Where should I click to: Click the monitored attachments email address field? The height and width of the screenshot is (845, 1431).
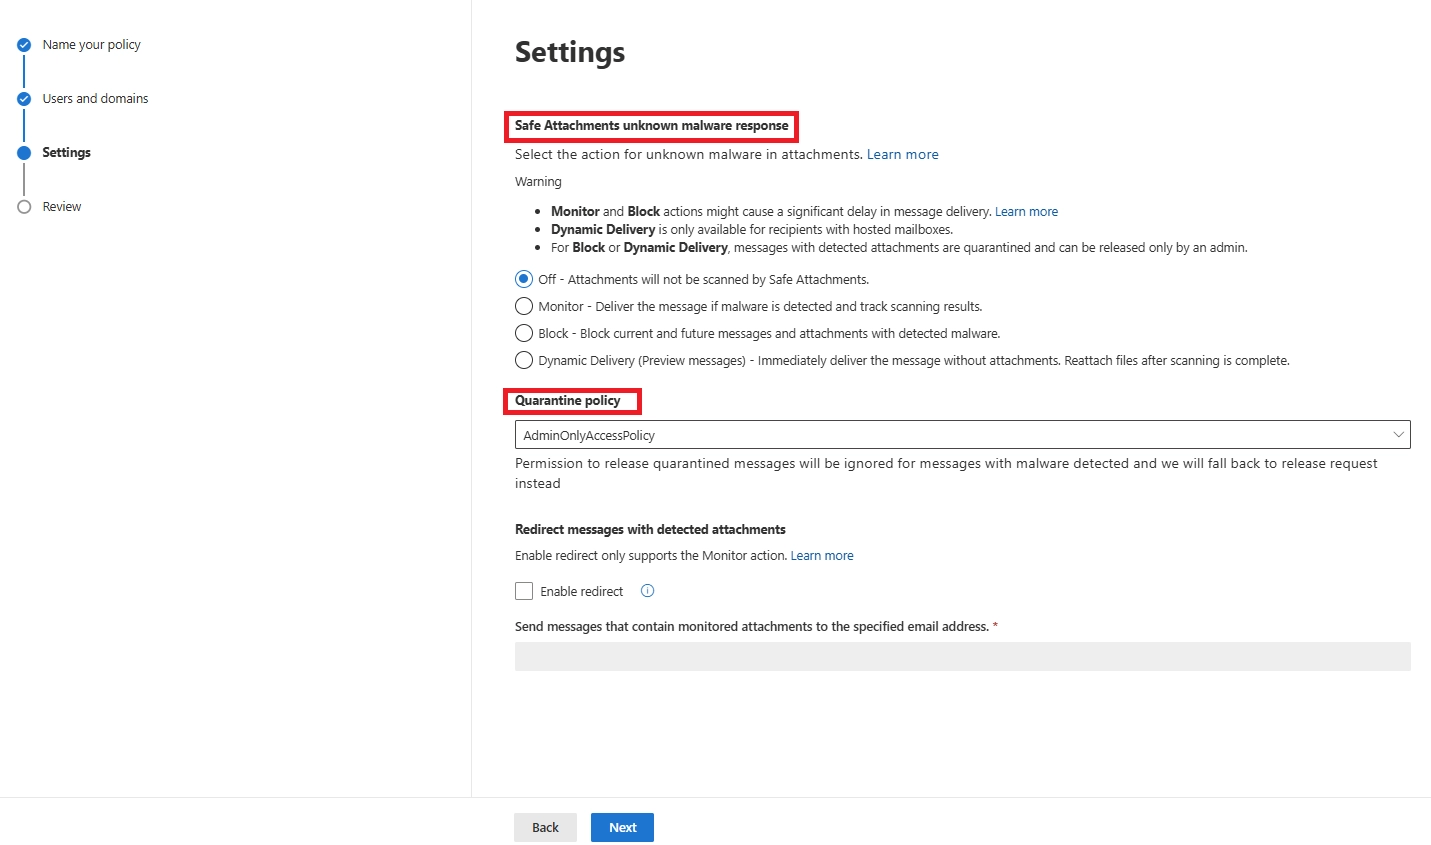[961, 656]
